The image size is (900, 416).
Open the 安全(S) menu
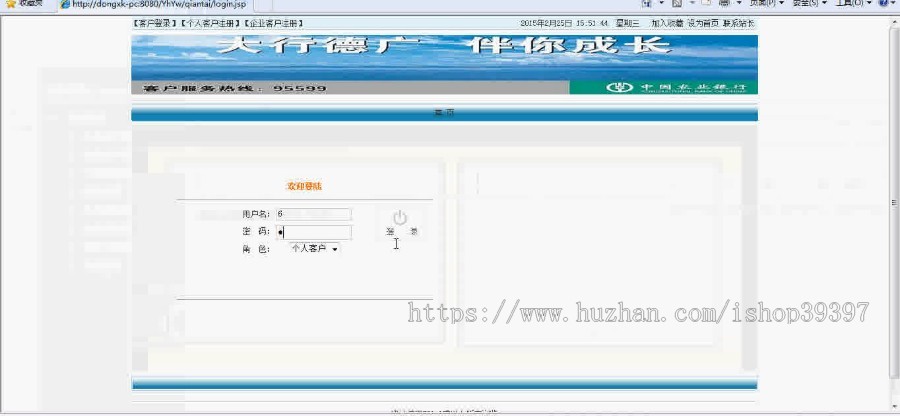809,3
